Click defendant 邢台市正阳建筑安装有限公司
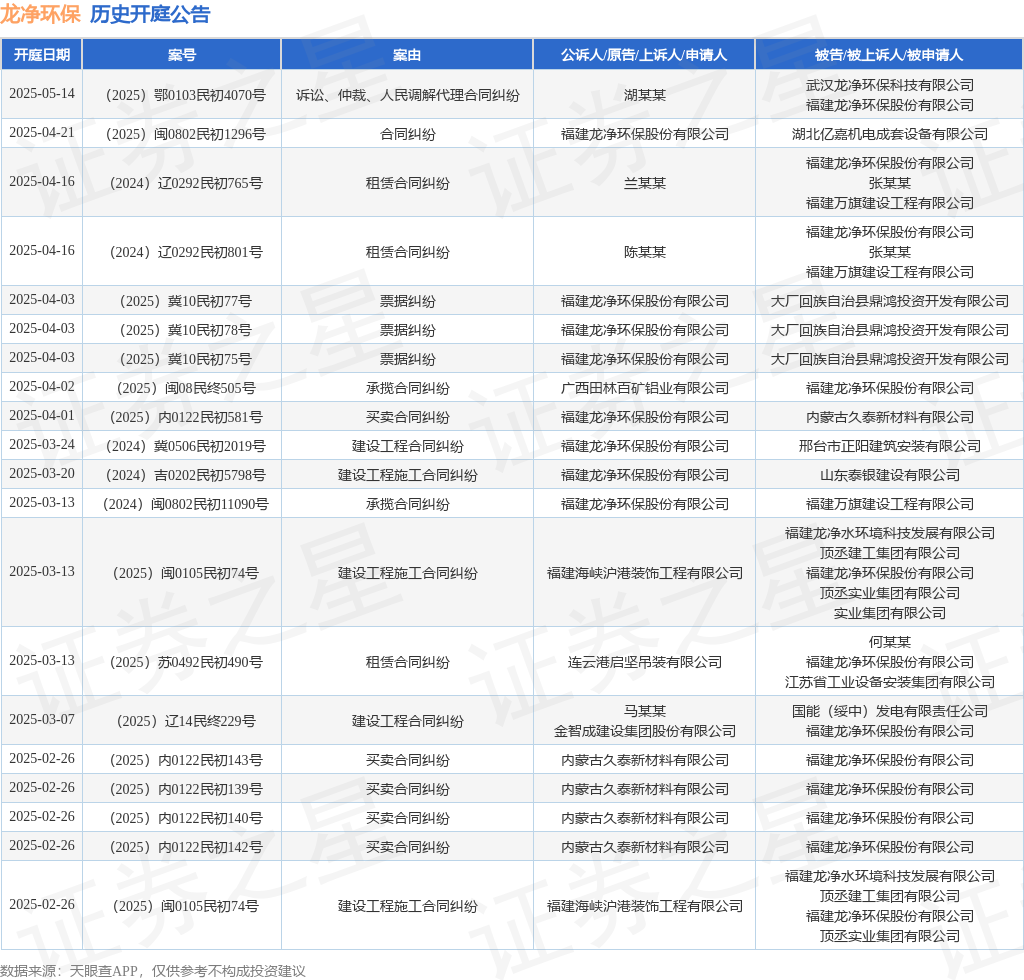 pyautogui.click(x=889, y=446)
